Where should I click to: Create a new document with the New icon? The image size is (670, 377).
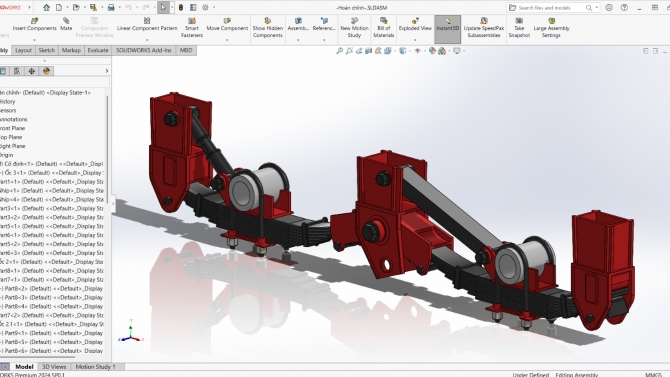tap(59, 7)
